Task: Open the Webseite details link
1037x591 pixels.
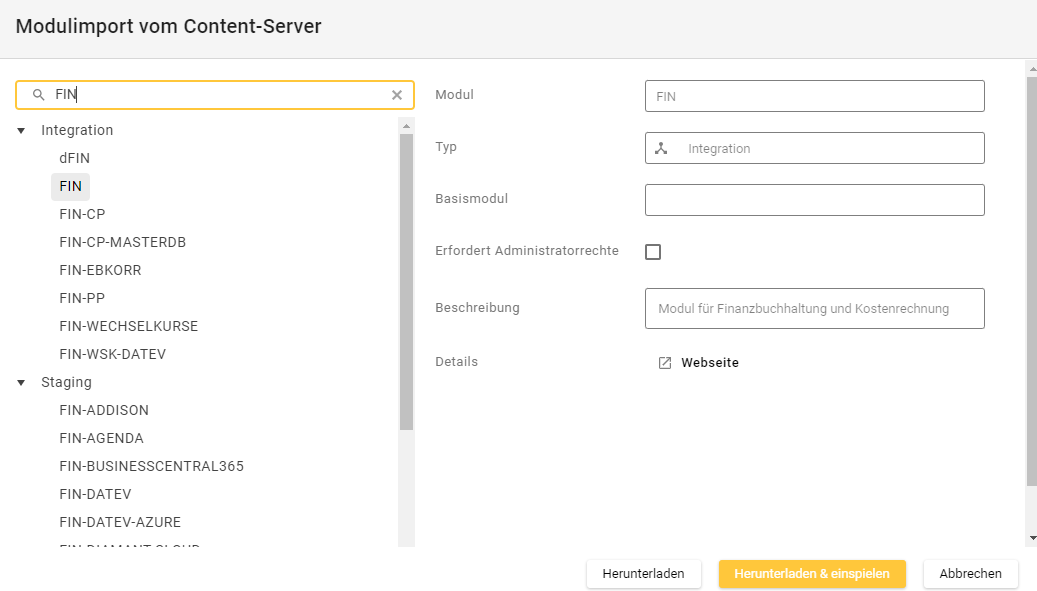Action: pos(709,363)
